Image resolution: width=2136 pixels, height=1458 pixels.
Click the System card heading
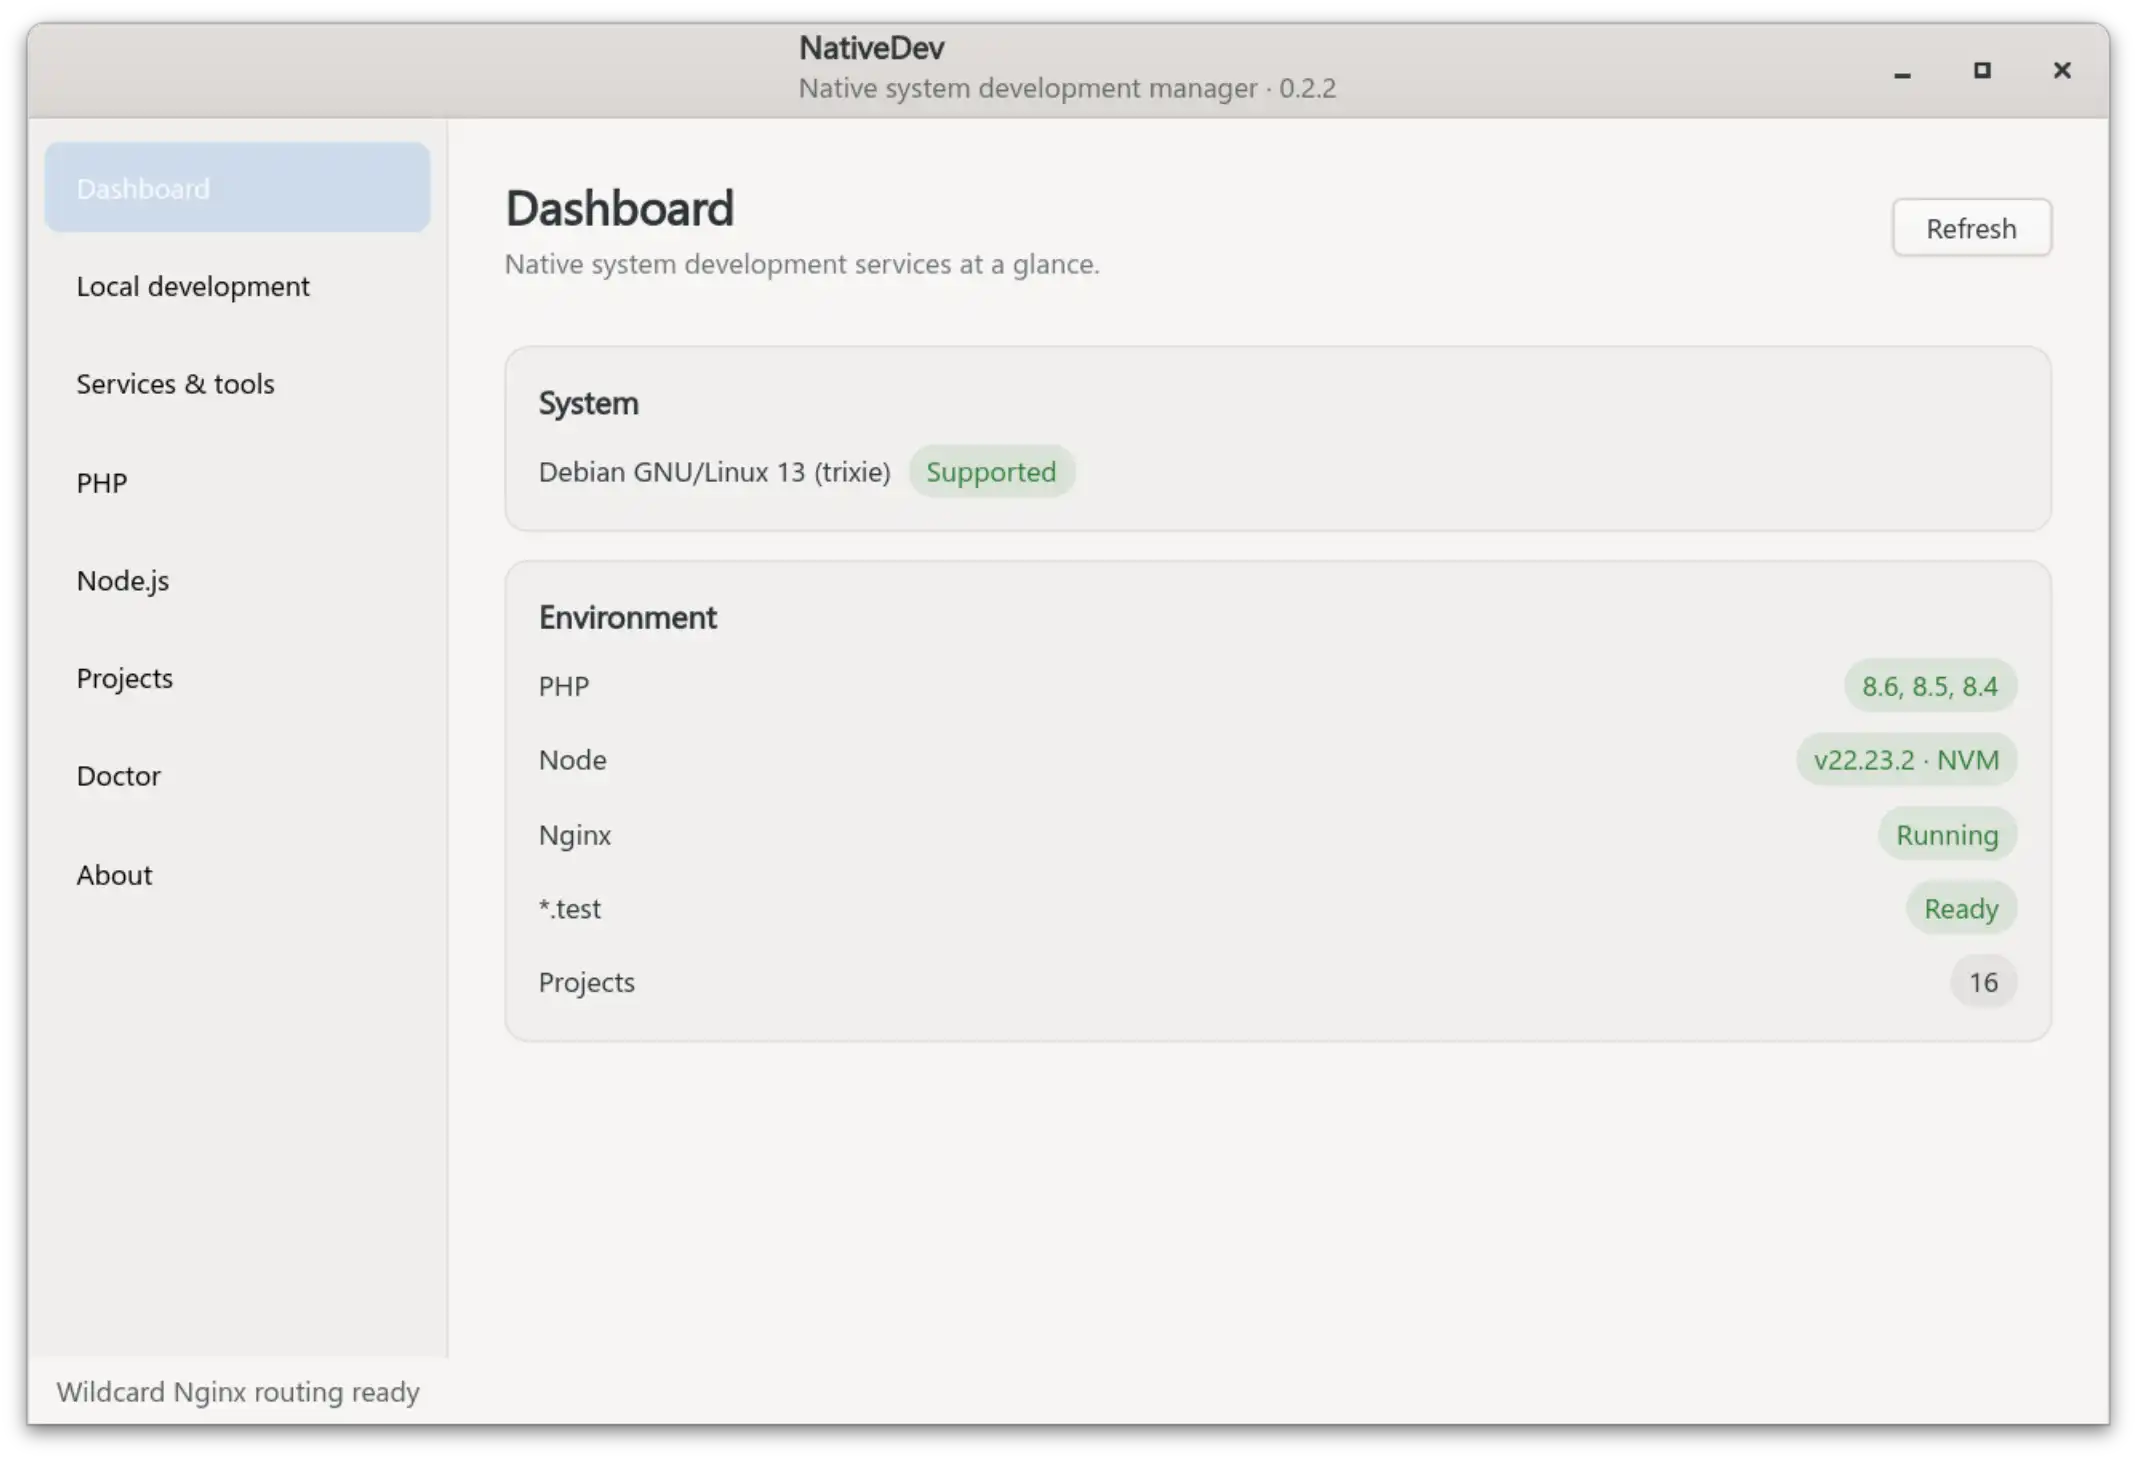pyautogui.click(x=588, y=403)
